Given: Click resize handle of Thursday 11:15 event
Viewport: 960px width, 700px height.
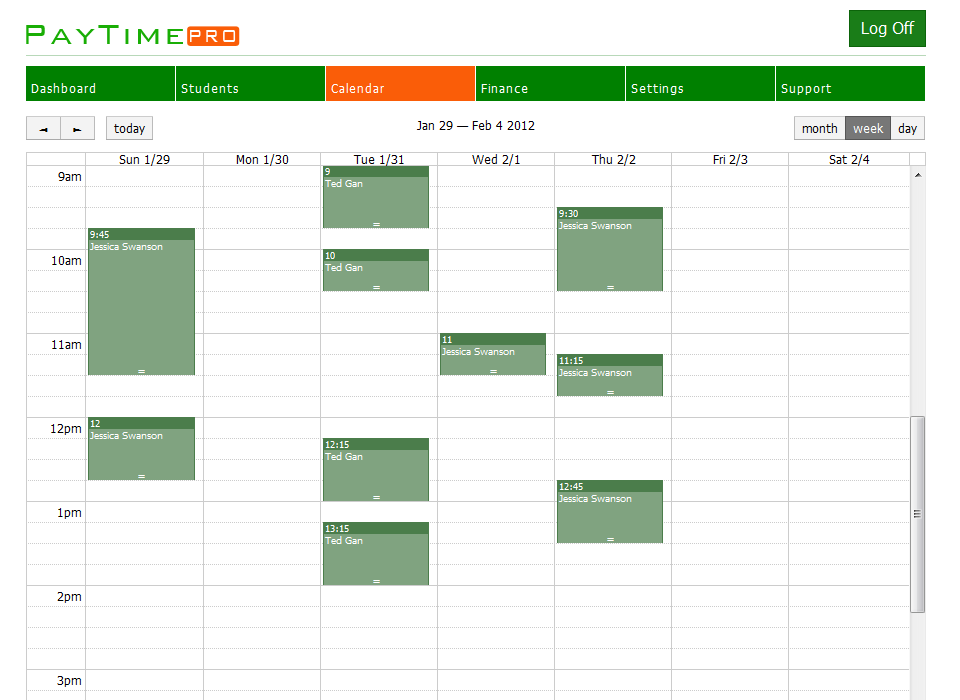Looking at the screenshot, I should (610, 392).
